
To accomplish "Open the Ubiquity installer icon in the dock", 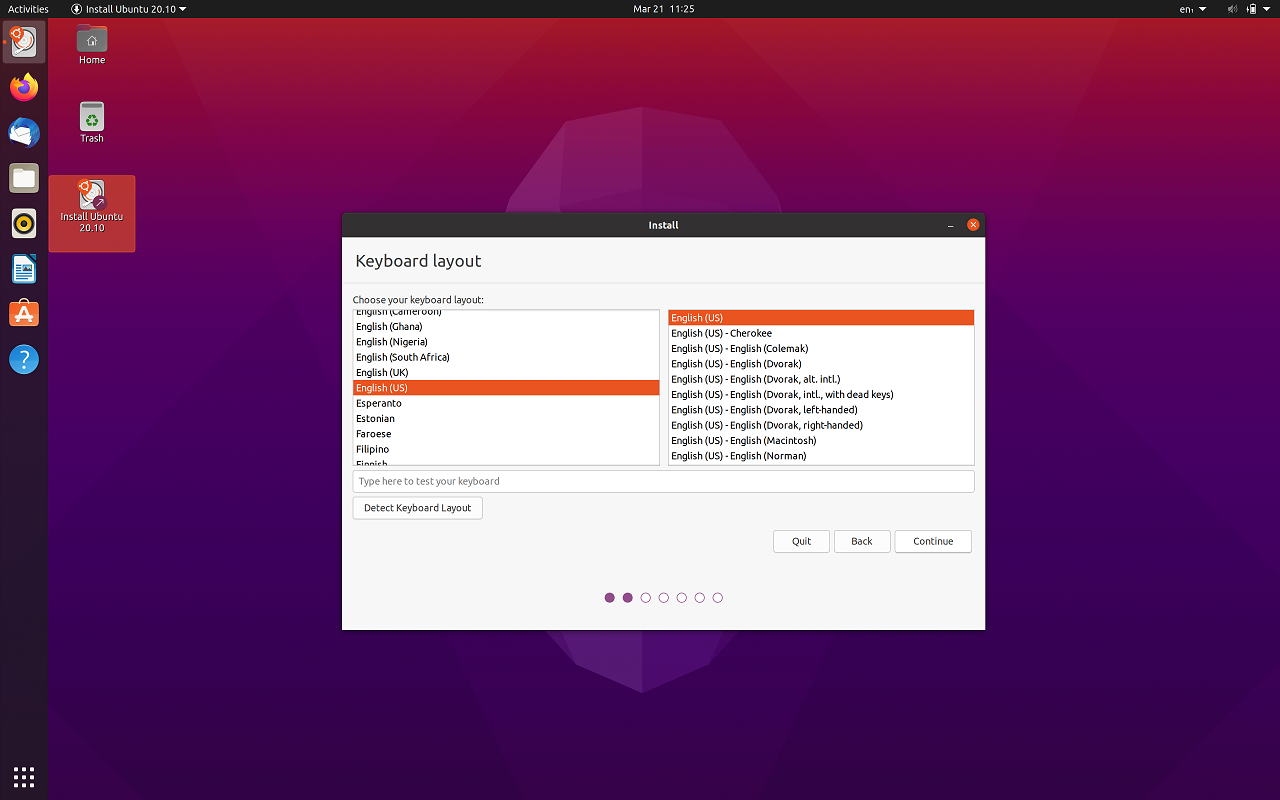I will click(x=24, y=41).
